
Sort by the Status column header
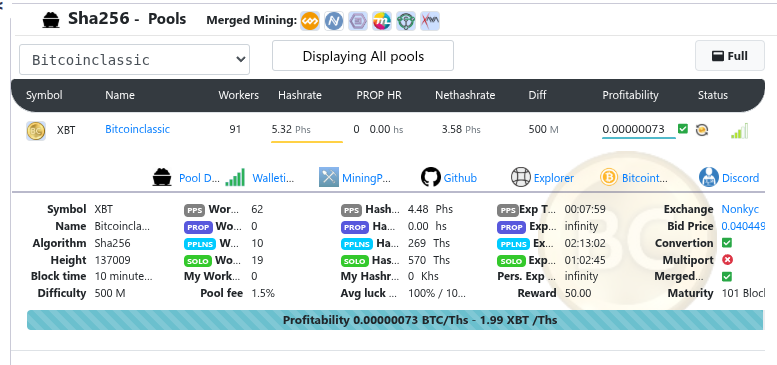(713, 95)
